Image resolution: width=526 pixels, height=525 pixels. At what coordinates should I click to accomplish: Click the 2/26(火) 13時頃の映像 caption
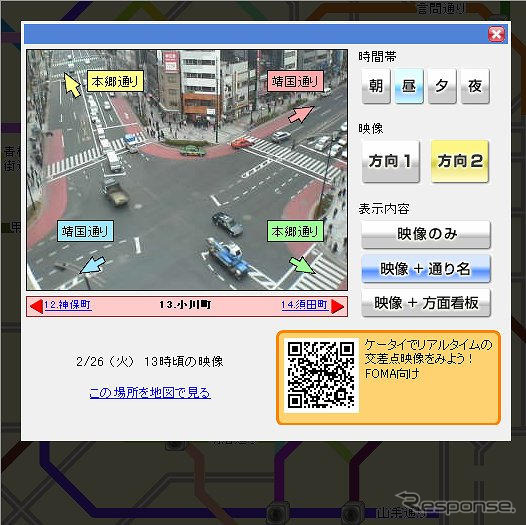click(x=150, y=362)
